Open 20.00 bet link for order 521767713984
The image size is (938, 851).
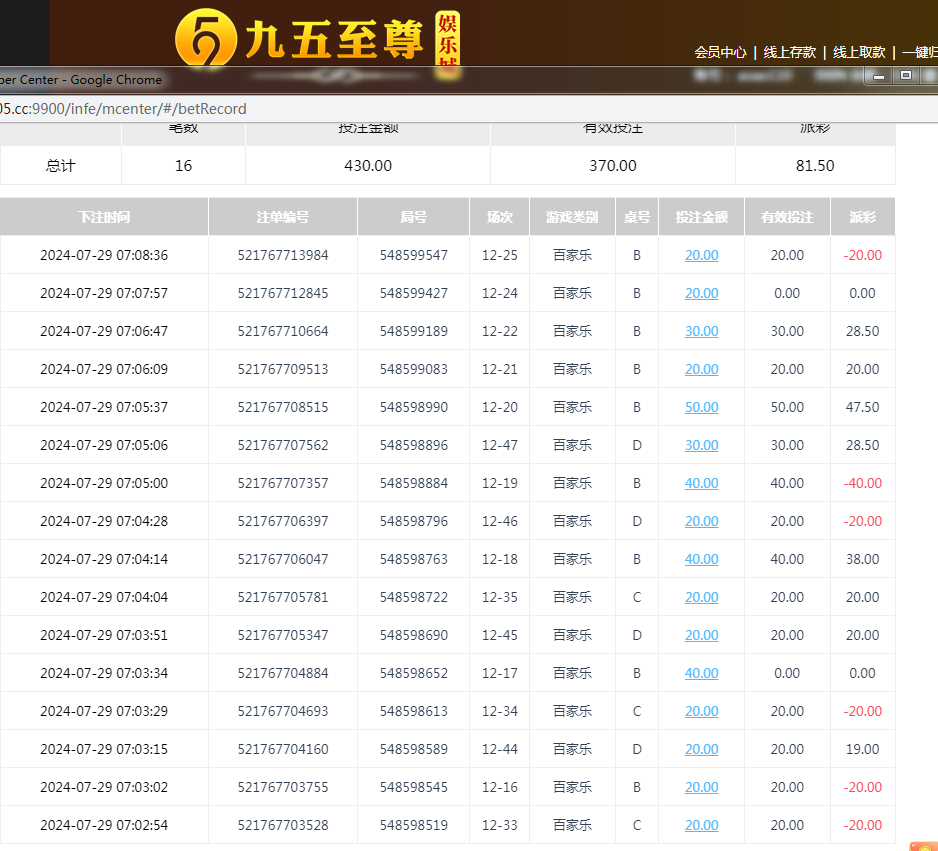coord(701,255)
